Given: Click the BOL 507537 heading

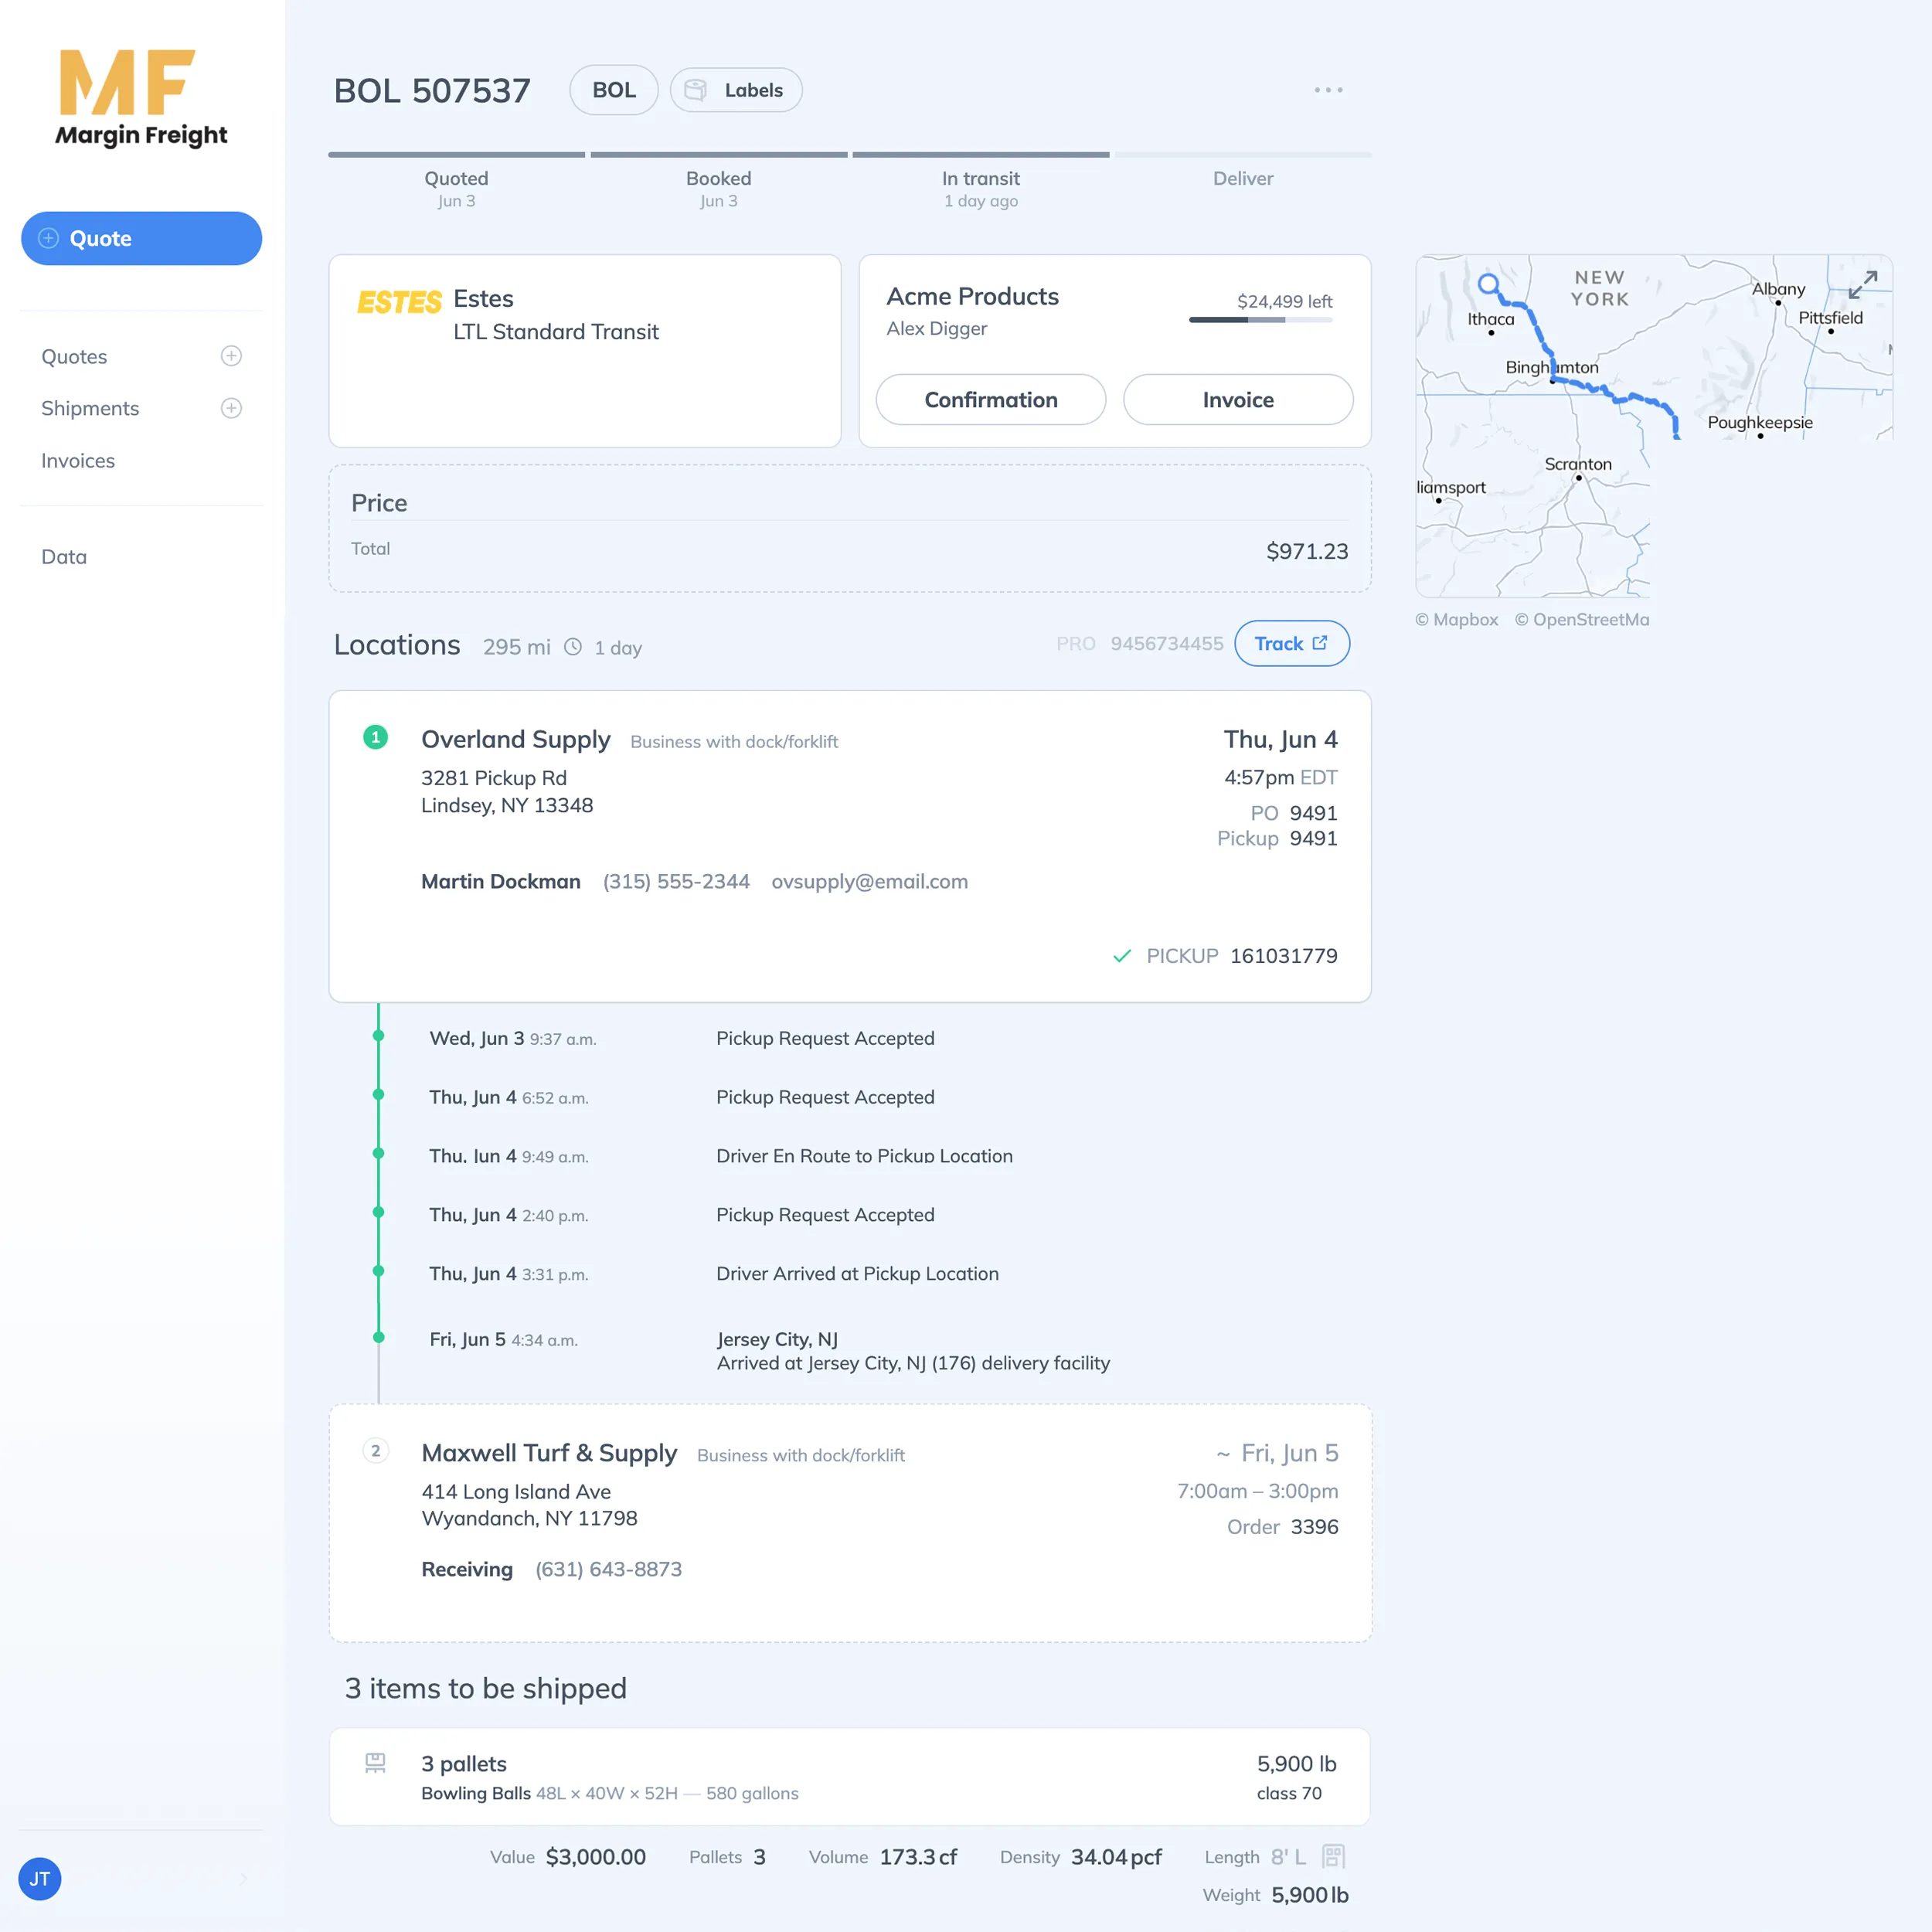Looking at the screenshot, I should (432, 91).
